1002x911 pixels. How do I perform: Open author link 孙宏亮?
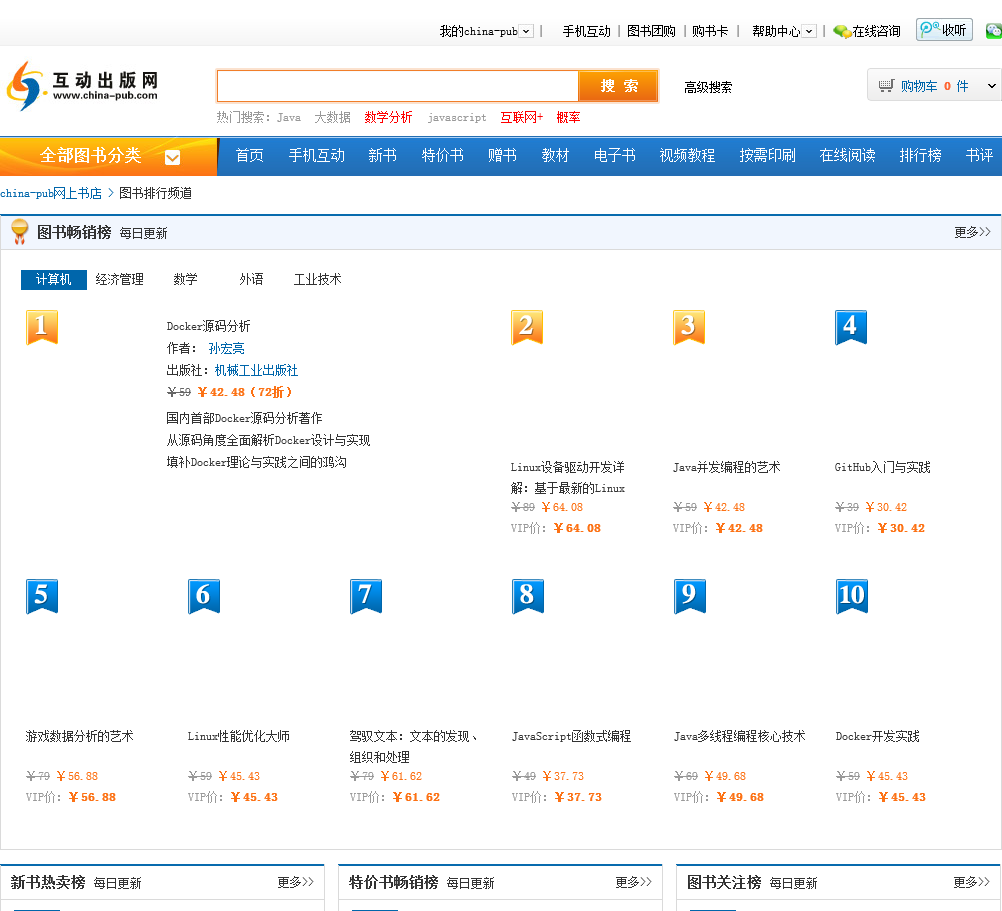pos(226,348)
